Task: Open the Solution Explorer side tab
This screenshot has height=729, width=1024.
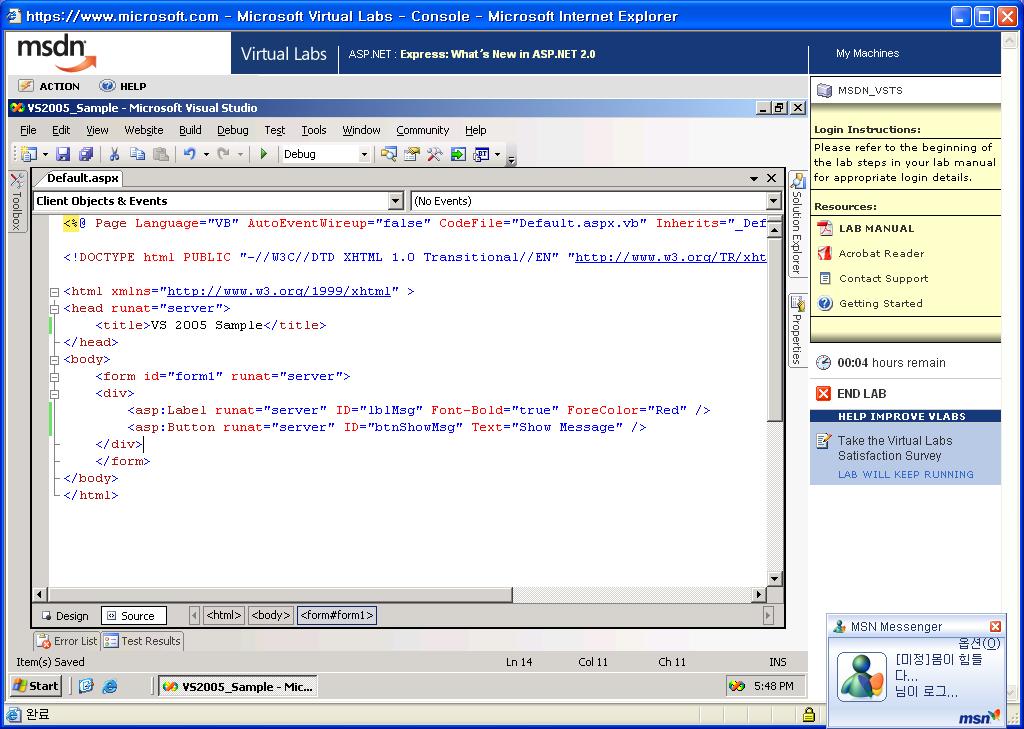Action: [x=797, y=223]
